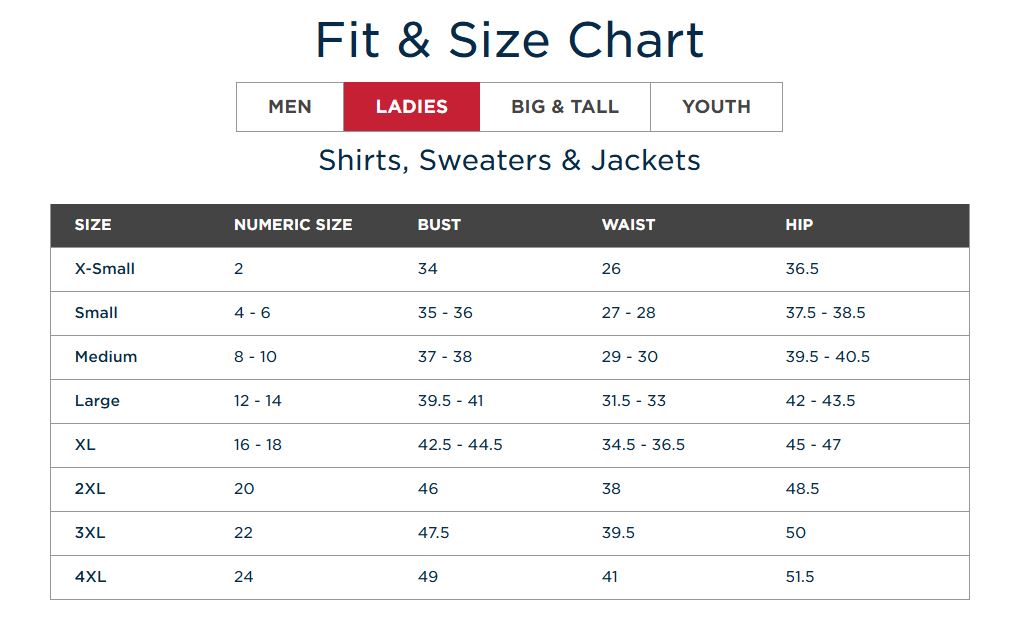Open the BIG & TALL tab
The width and height of the screenshot is (1021, 636).
click(565, 107)
